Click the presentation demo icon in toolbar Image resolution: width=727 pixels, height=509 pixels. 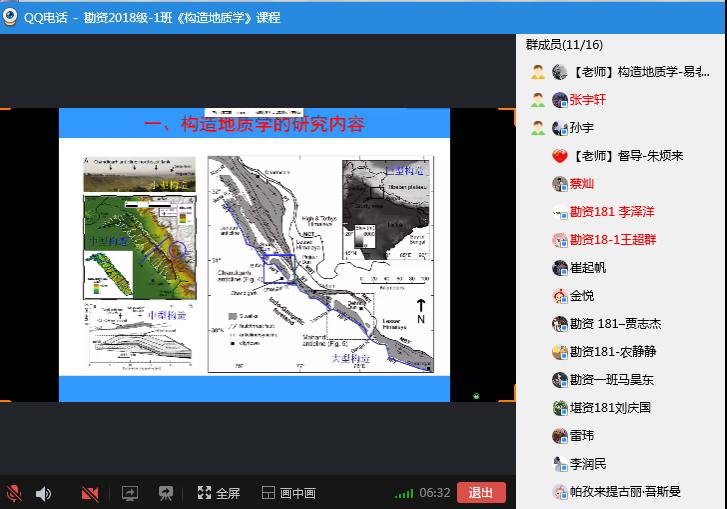pyautogui.click(x=166, y=493)
